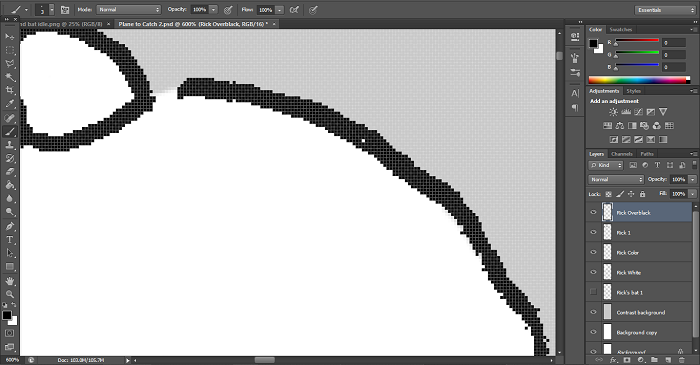The width and height of the screenshot is (700, 365).
Task: Select the Magic Wand tool
Action: point(9,77)
